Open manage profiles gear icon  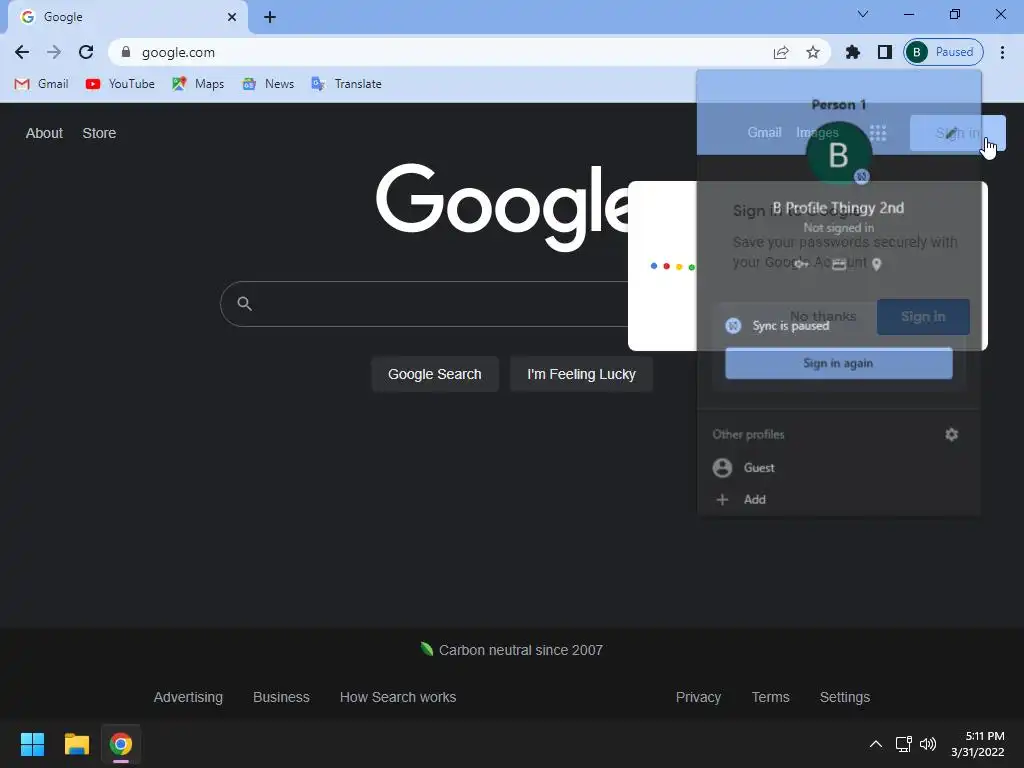point(952,434)
